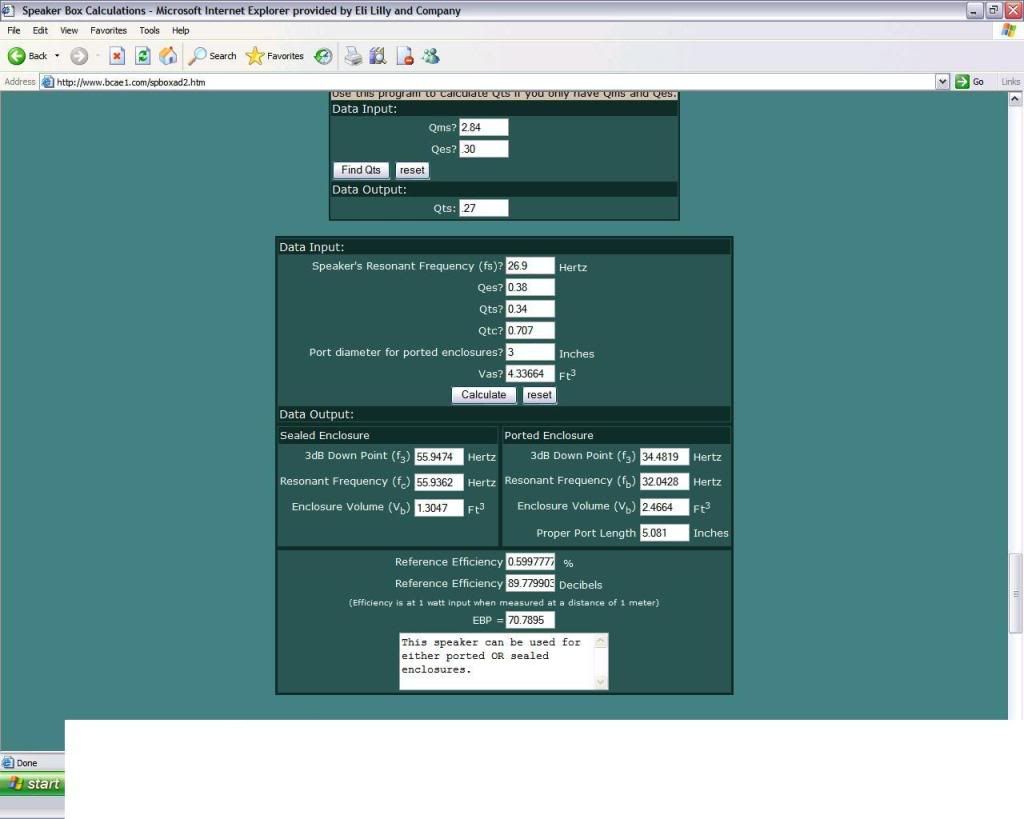This screenshot has height=819, width=1024.
Task: Click the Windows flag throbber logo
Action: click(x=1010, y=31)
